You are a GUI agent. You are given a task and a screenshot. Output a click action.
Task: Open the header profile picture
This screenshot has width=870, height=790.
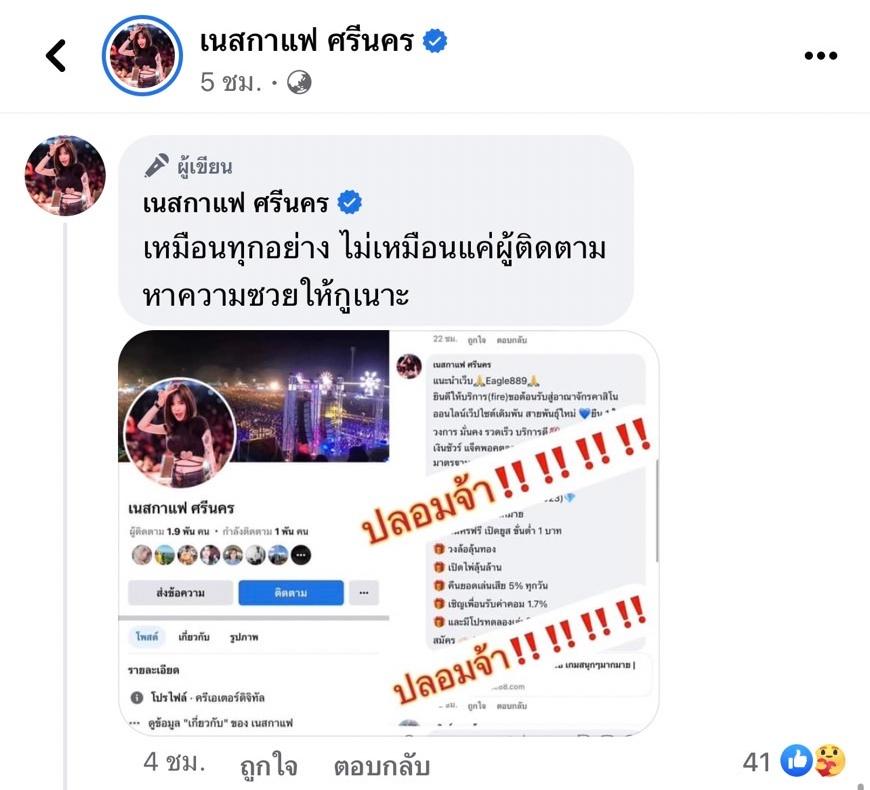(x=142, y=55)
